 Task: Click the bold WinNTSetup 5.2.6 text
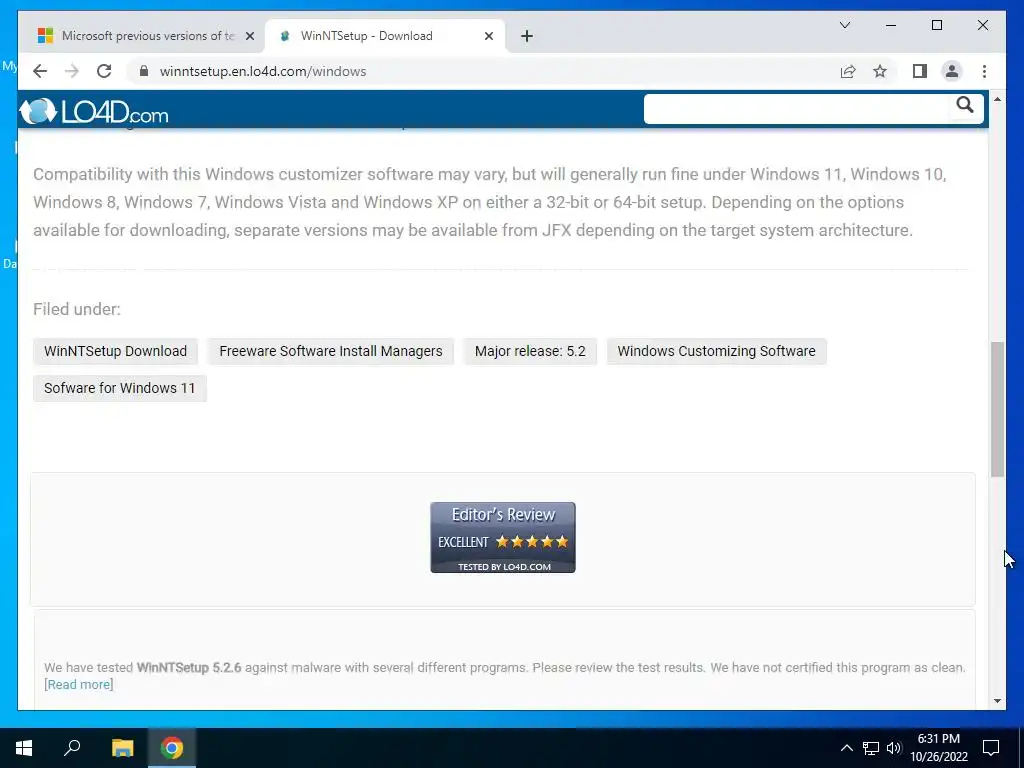click(189, 667)
